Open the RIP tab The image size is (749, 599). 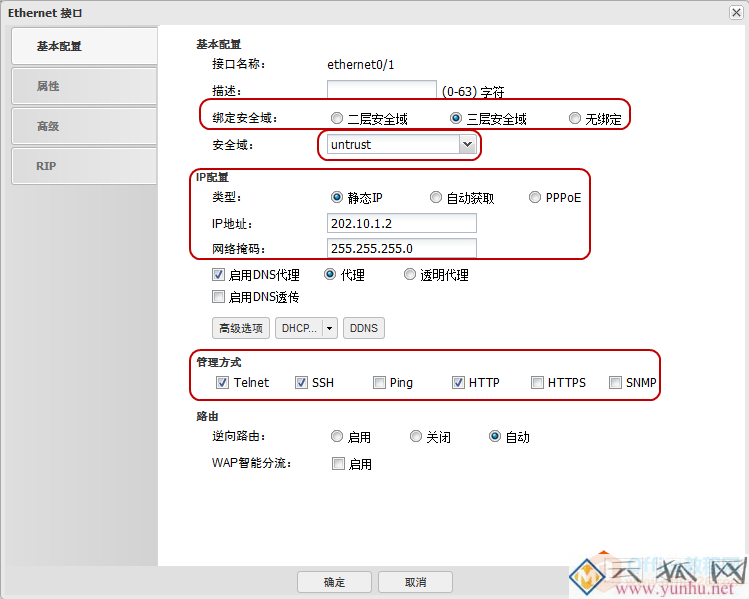click(84, 166)
